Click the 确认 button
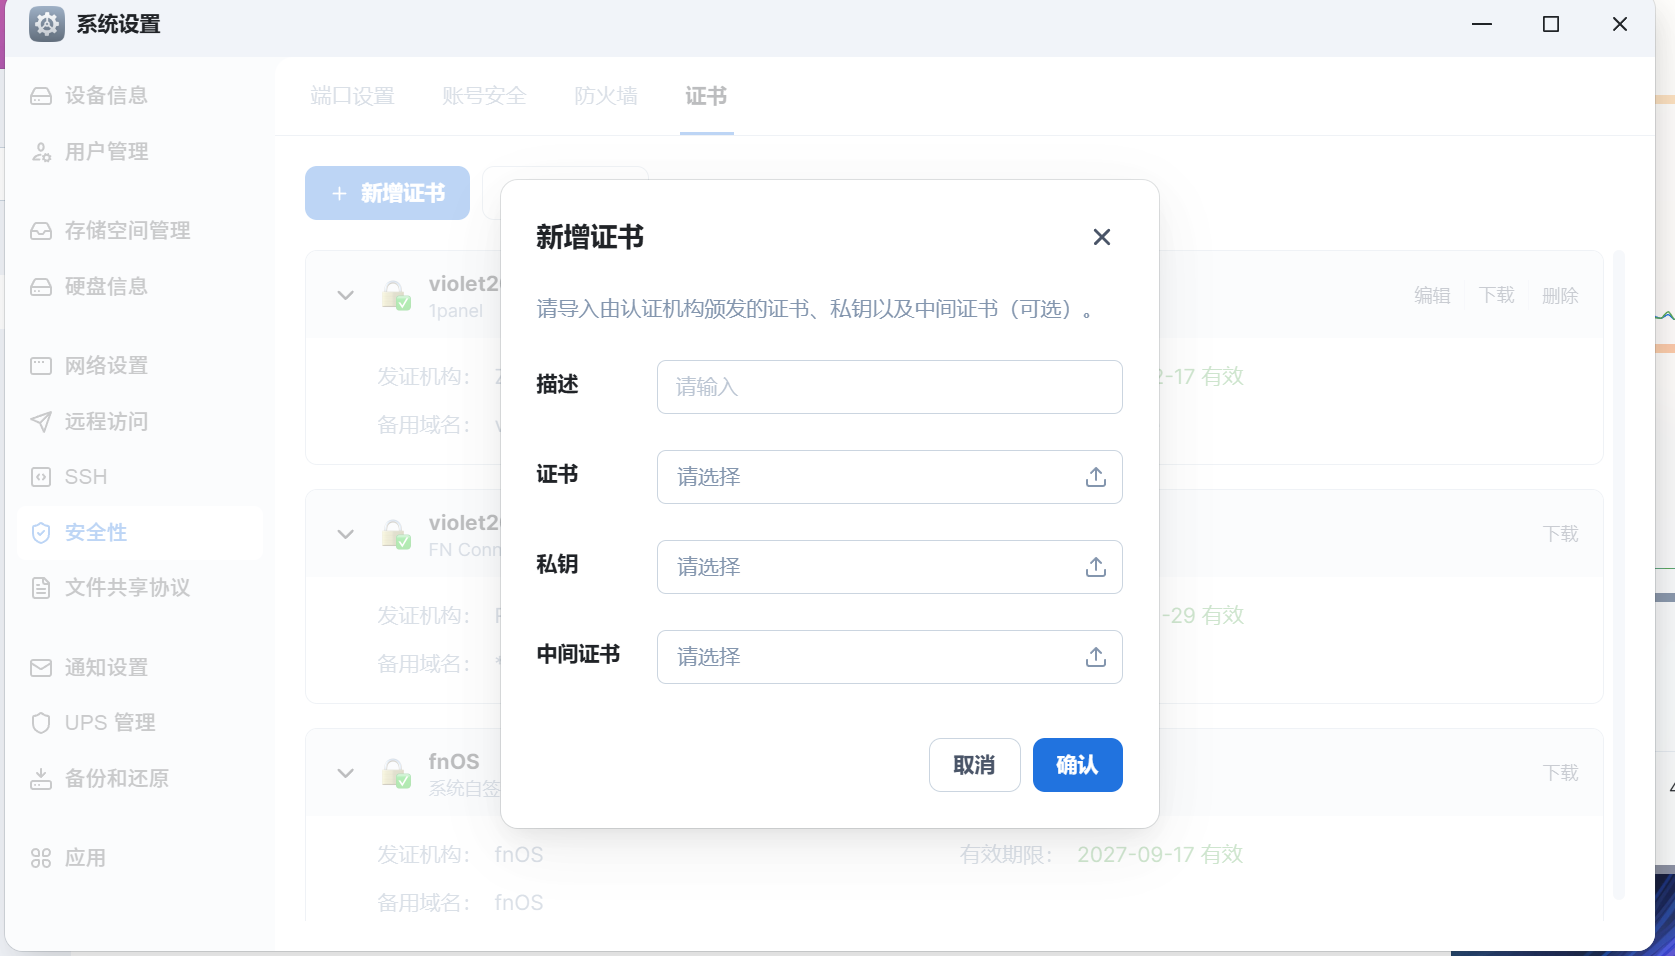 tap(1077, 765)
